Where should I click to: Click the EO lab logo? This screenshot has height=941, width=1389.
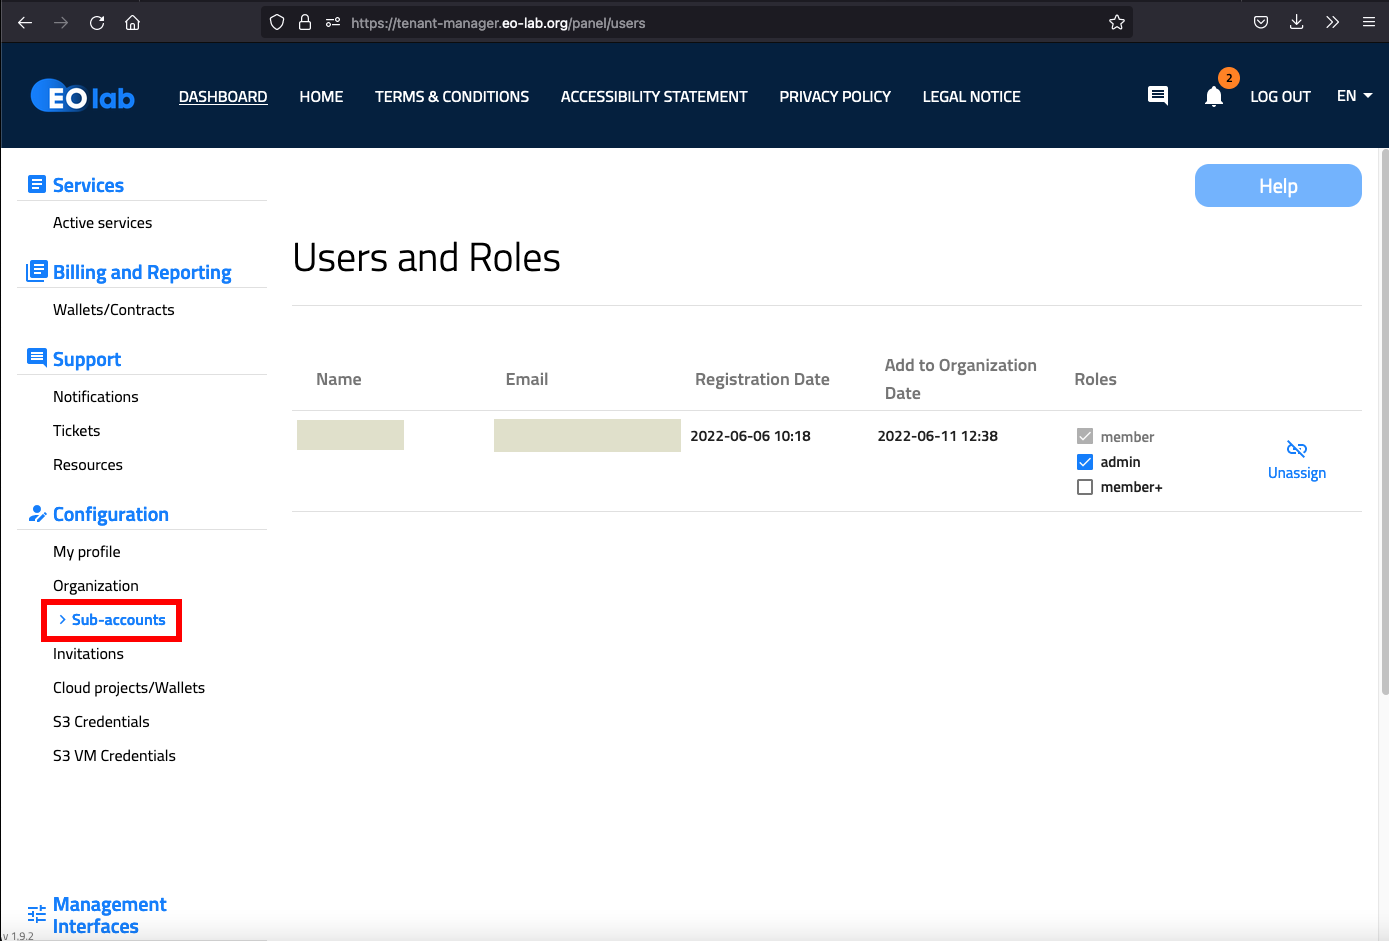pyautogui.click(x=83, y=96)
